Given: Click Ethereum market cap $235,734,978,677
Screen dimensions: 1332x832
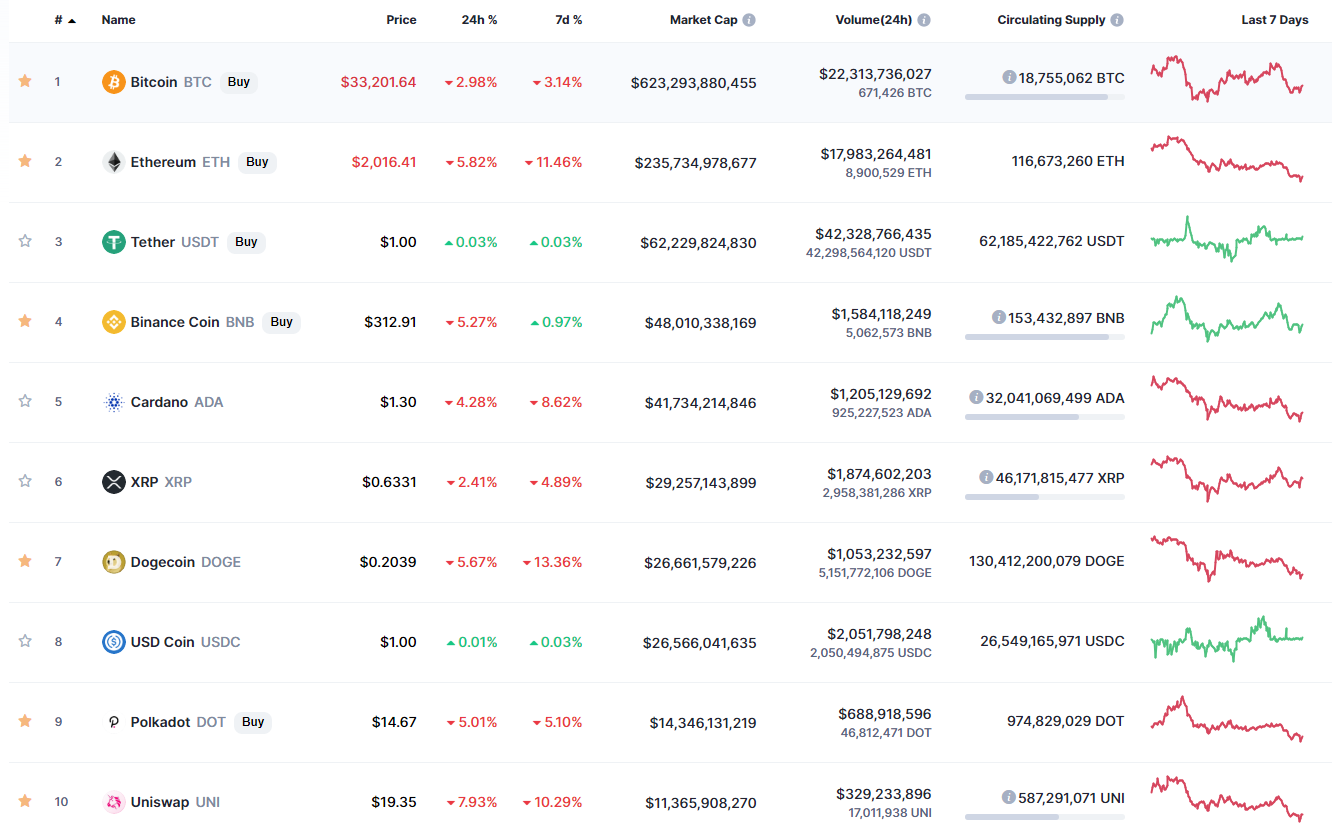Looking at the screenshot, I should click(695, 162).
